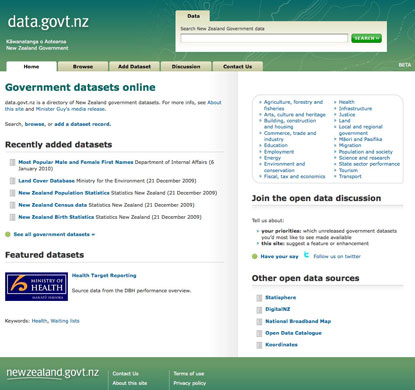Click the document icon beside New Zealand Census data
415x390 pixels.
[x=12, y=205]
